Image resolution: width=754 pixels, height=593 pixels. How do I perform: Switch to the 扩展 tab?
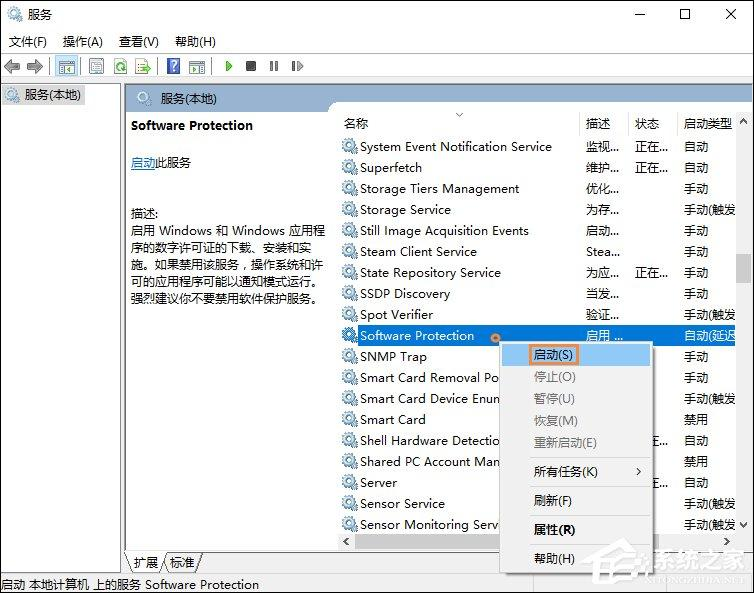(146, 562)
